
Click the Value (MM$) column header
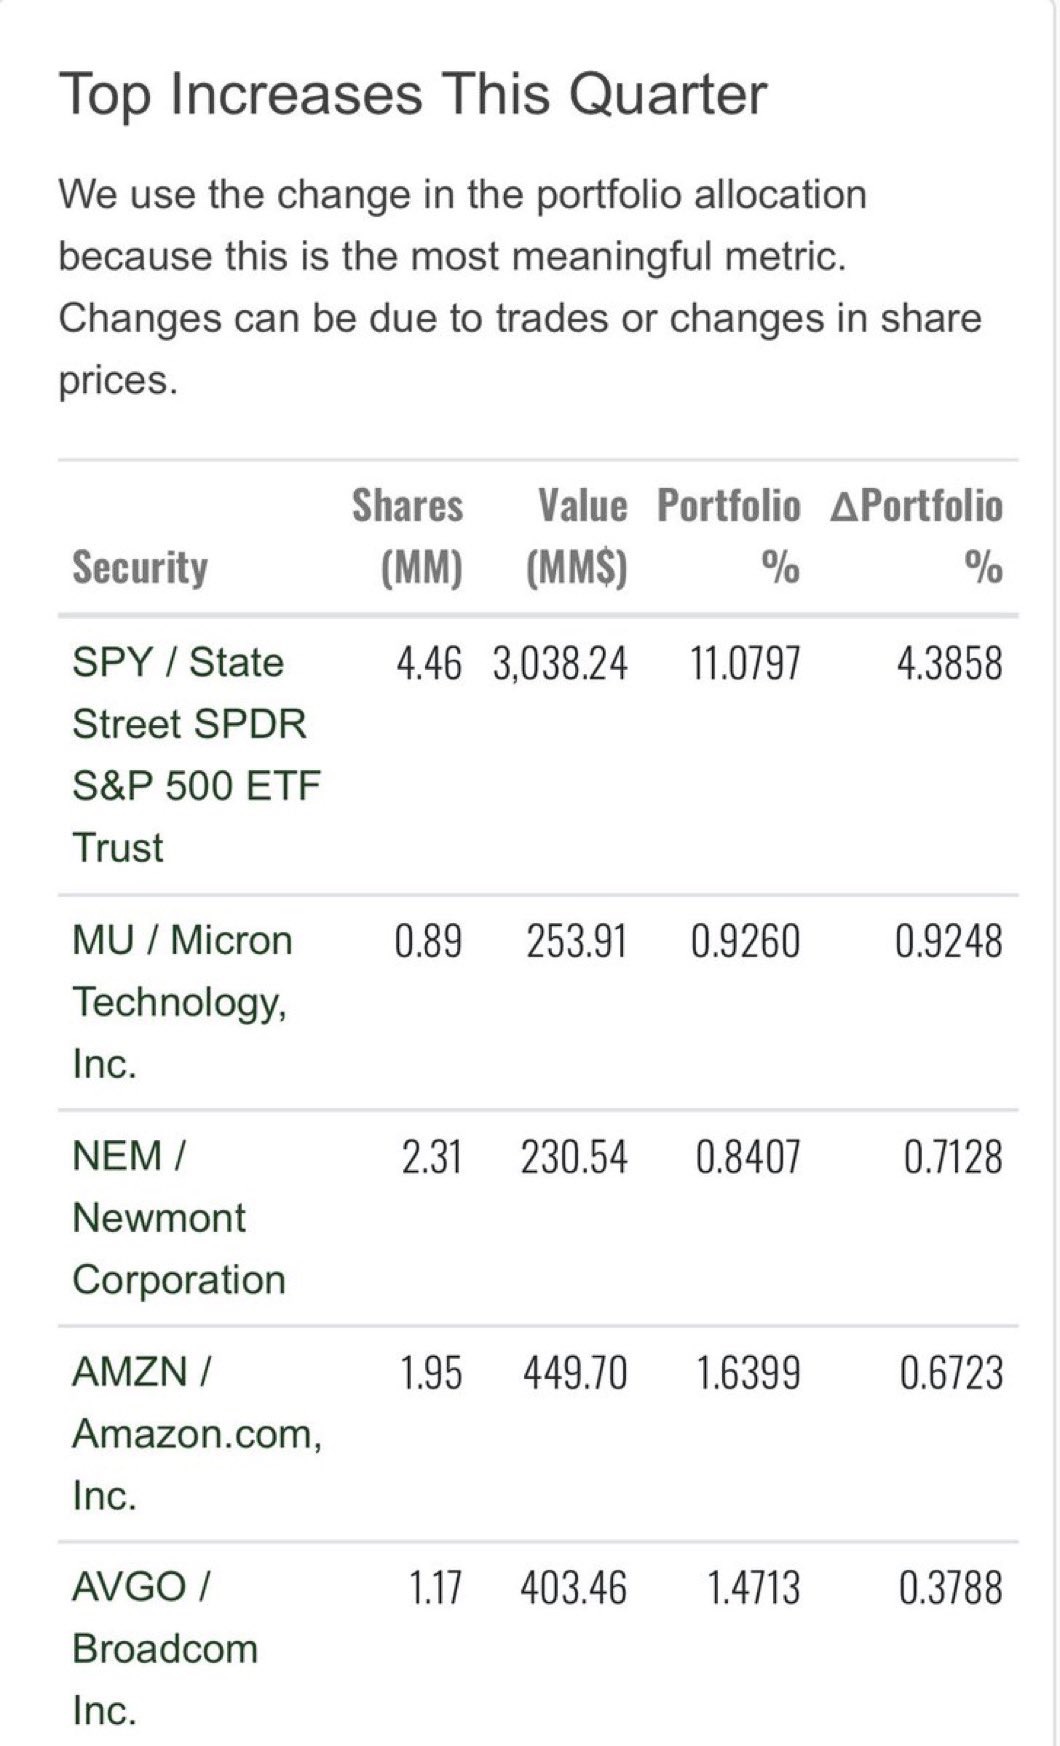(579, 536)
